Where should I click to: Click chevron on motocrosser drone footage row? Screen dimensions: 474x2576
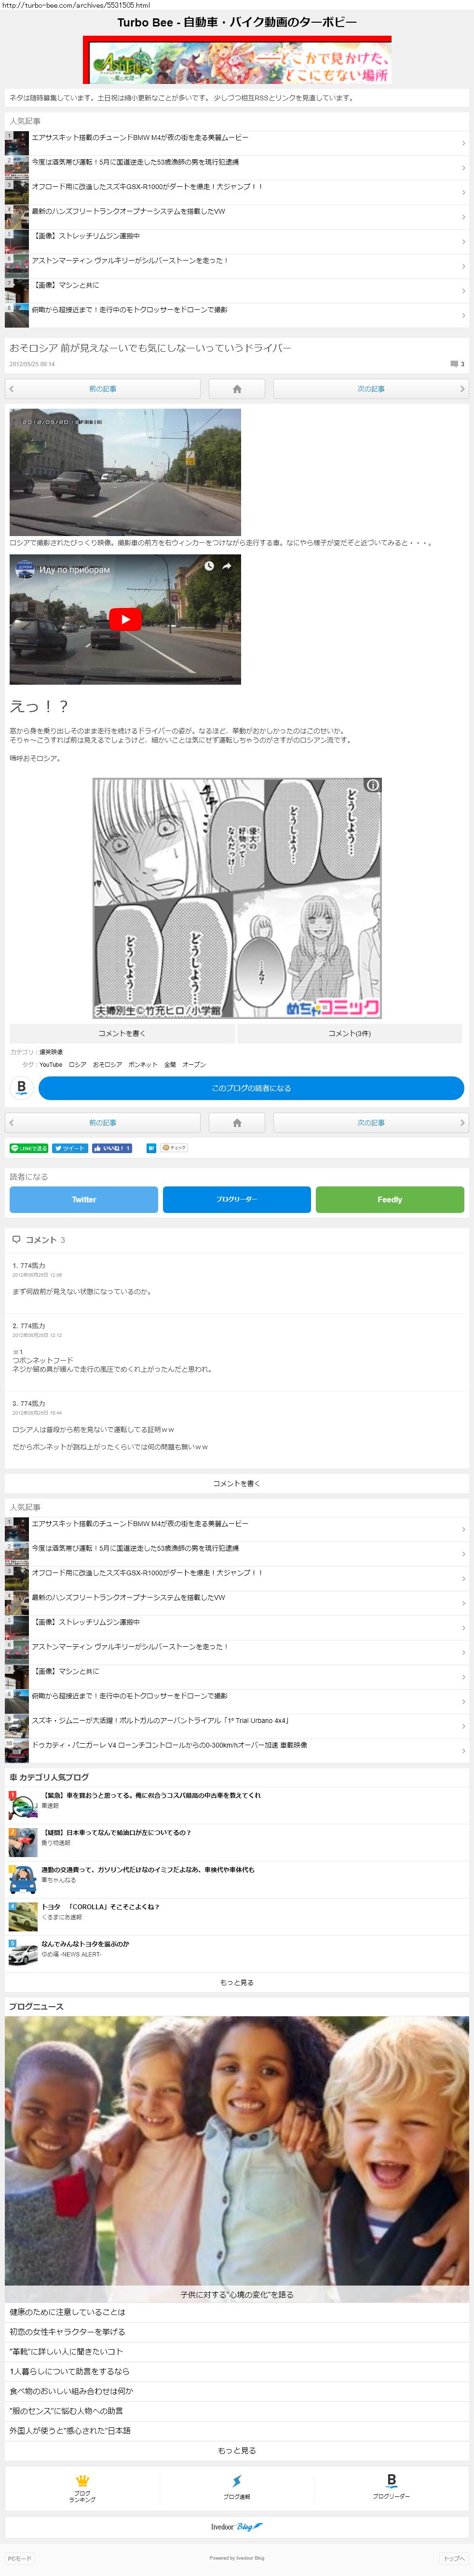coord(463,315)
